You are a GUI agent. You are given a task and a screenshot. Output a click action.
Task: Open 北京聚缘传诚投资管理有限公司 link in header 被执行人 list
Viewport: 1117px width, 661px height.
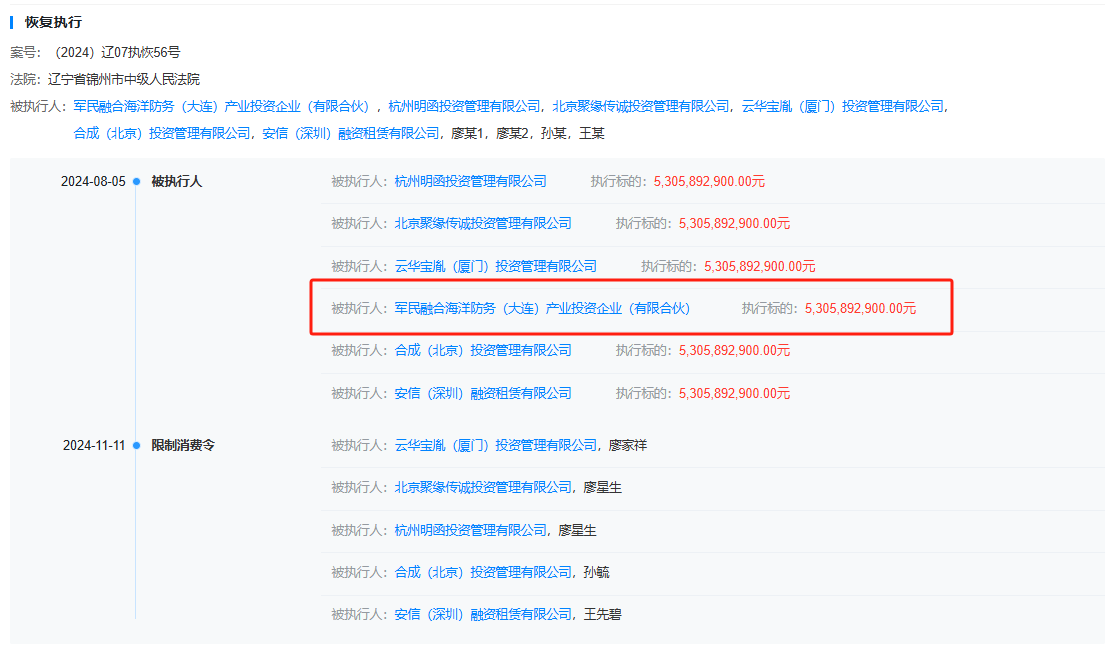[640, 106]
